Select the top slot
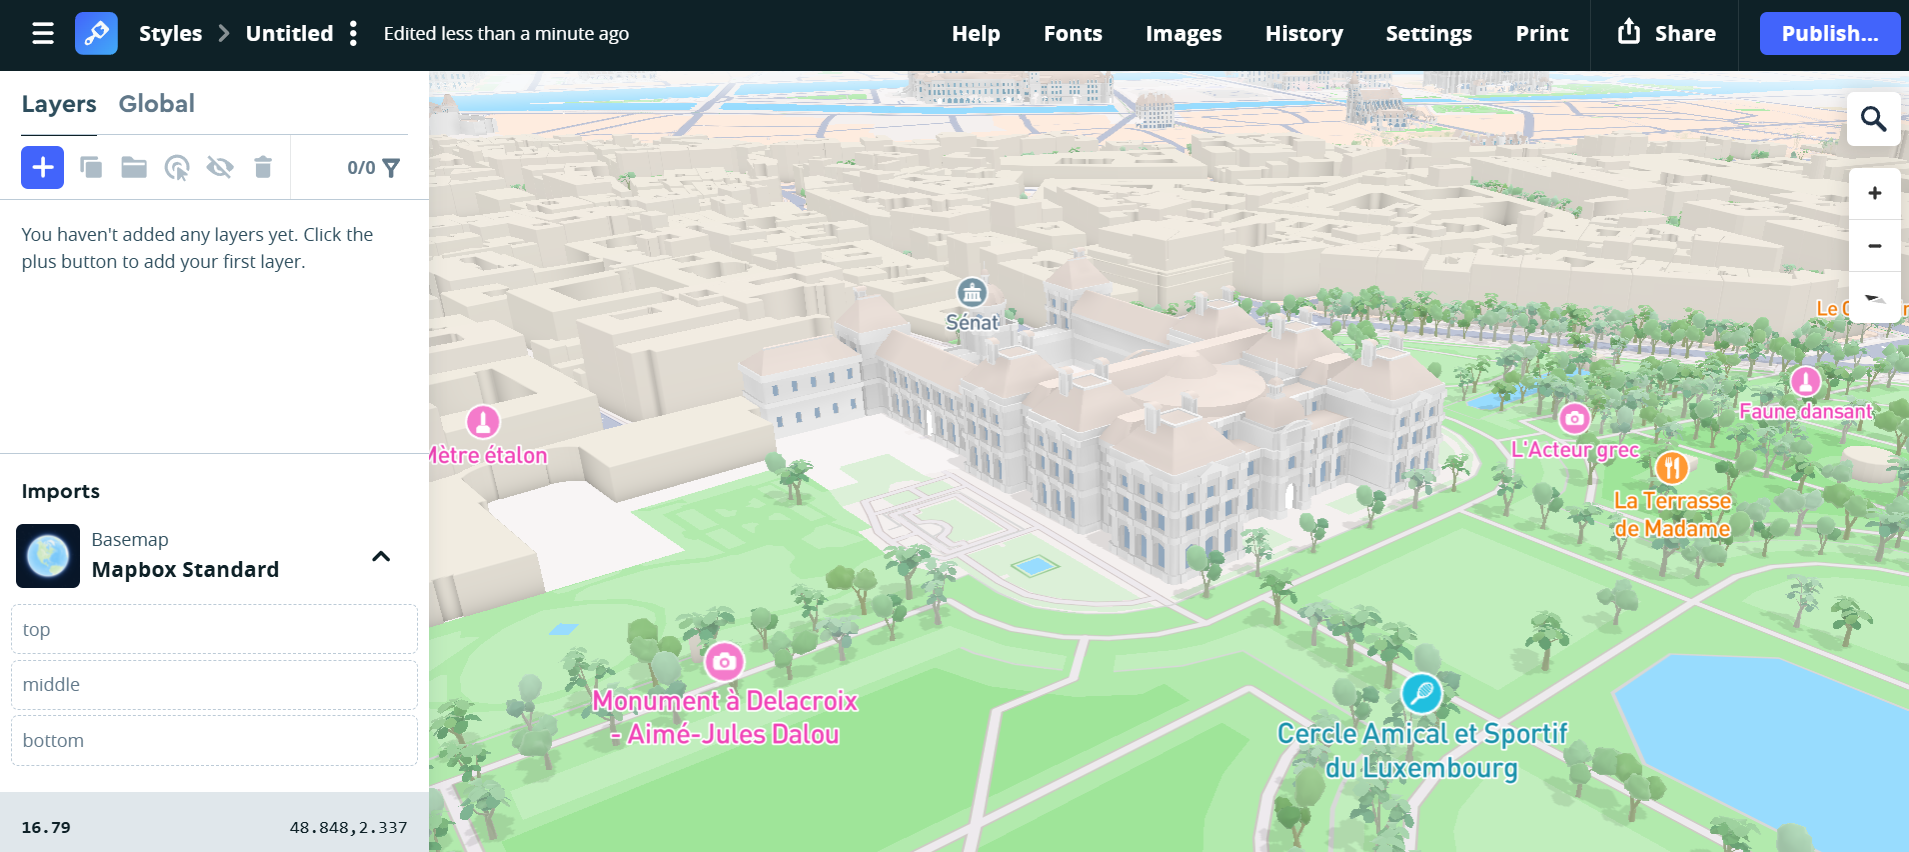Viewport: 1909px width, 852px height. (x=214, y=629)
